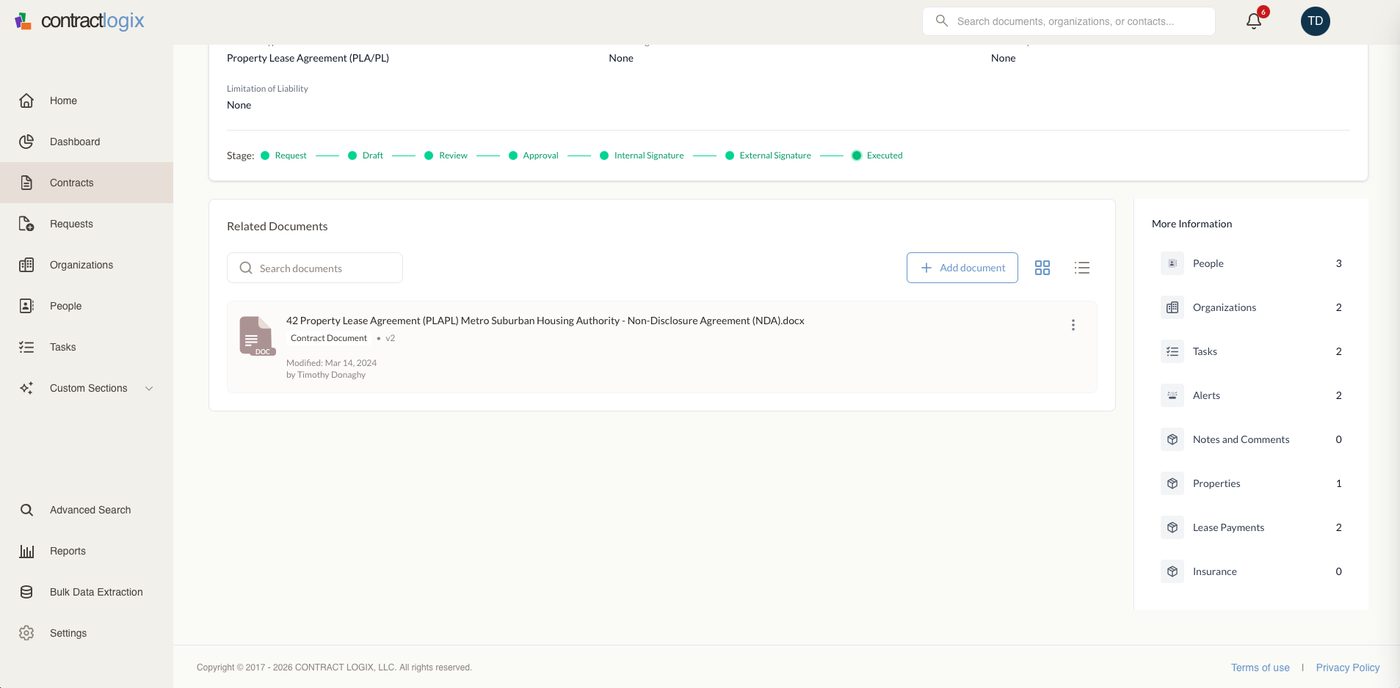Open the three-dot menu for the NDA document
1400x688 pixels.
click(x=1073, y=325)
